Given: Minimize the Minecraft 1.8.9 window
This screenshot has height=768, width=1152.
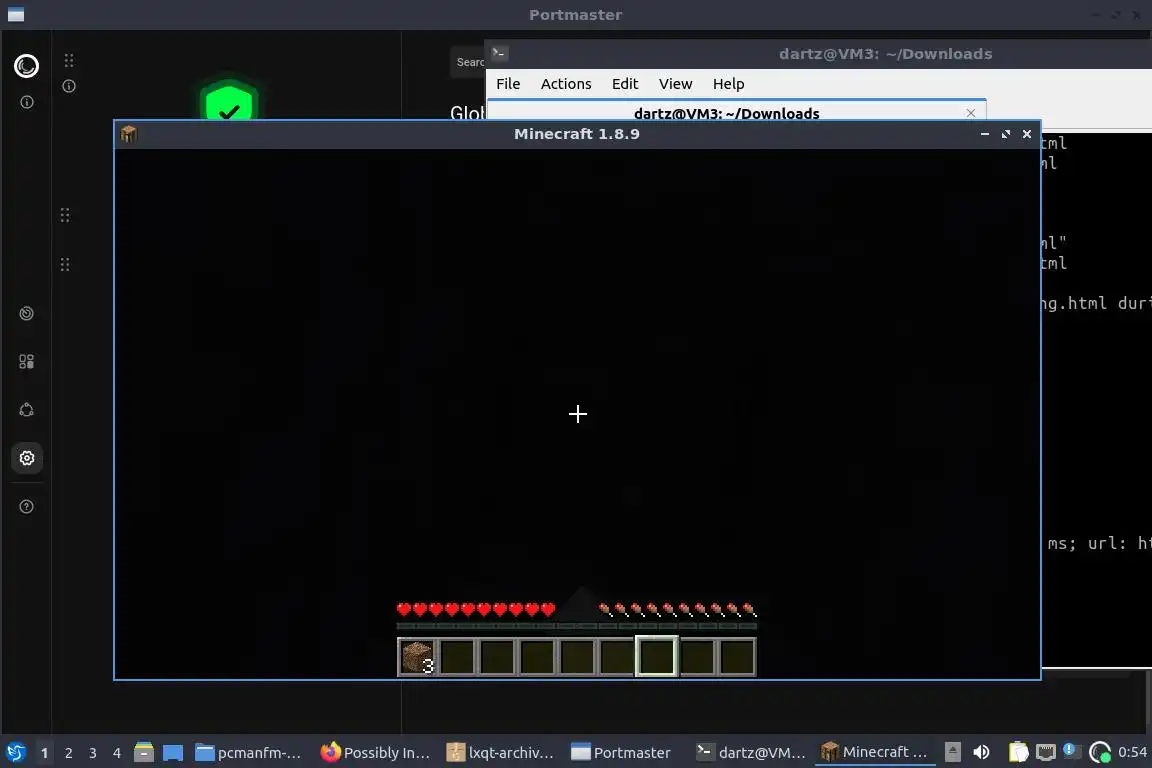Looking at the screenshot, I should (984, 134).
